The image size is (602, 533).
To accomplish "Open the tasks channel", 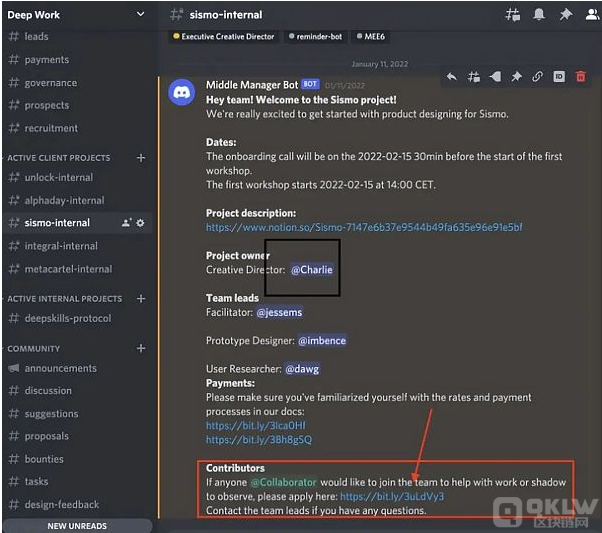I will pyautogui.click(x=77, y=482).
